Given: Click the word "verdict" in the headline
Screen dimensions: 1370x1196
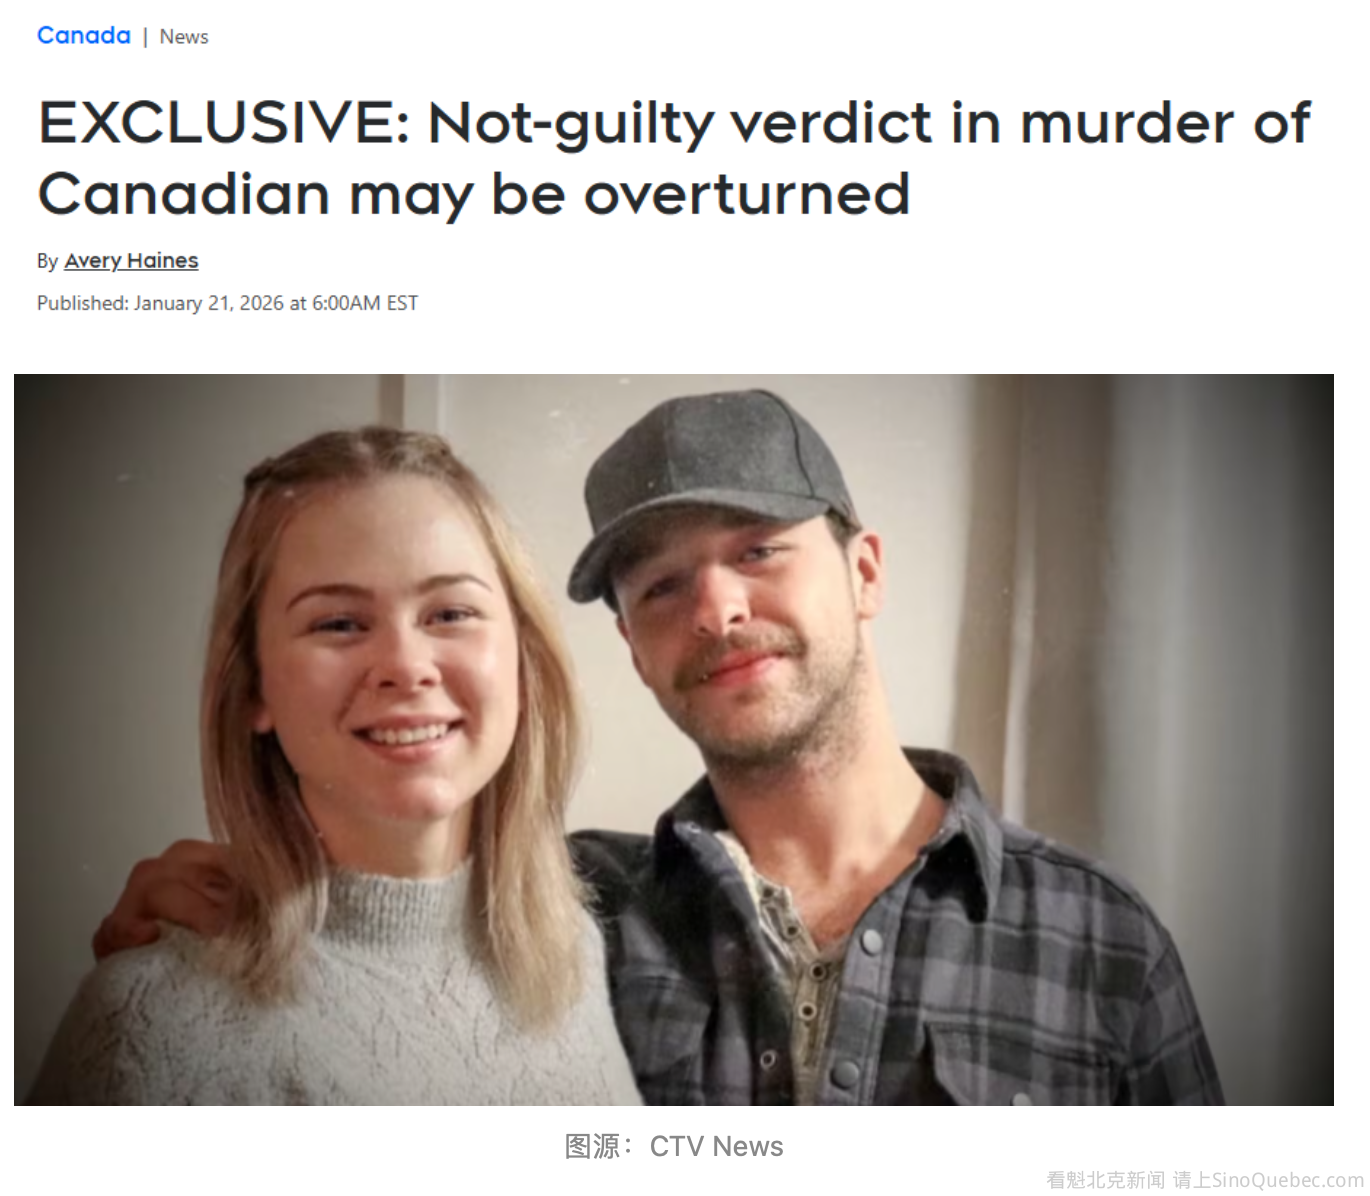Looking at the screenshot, I should pos(832,124).
